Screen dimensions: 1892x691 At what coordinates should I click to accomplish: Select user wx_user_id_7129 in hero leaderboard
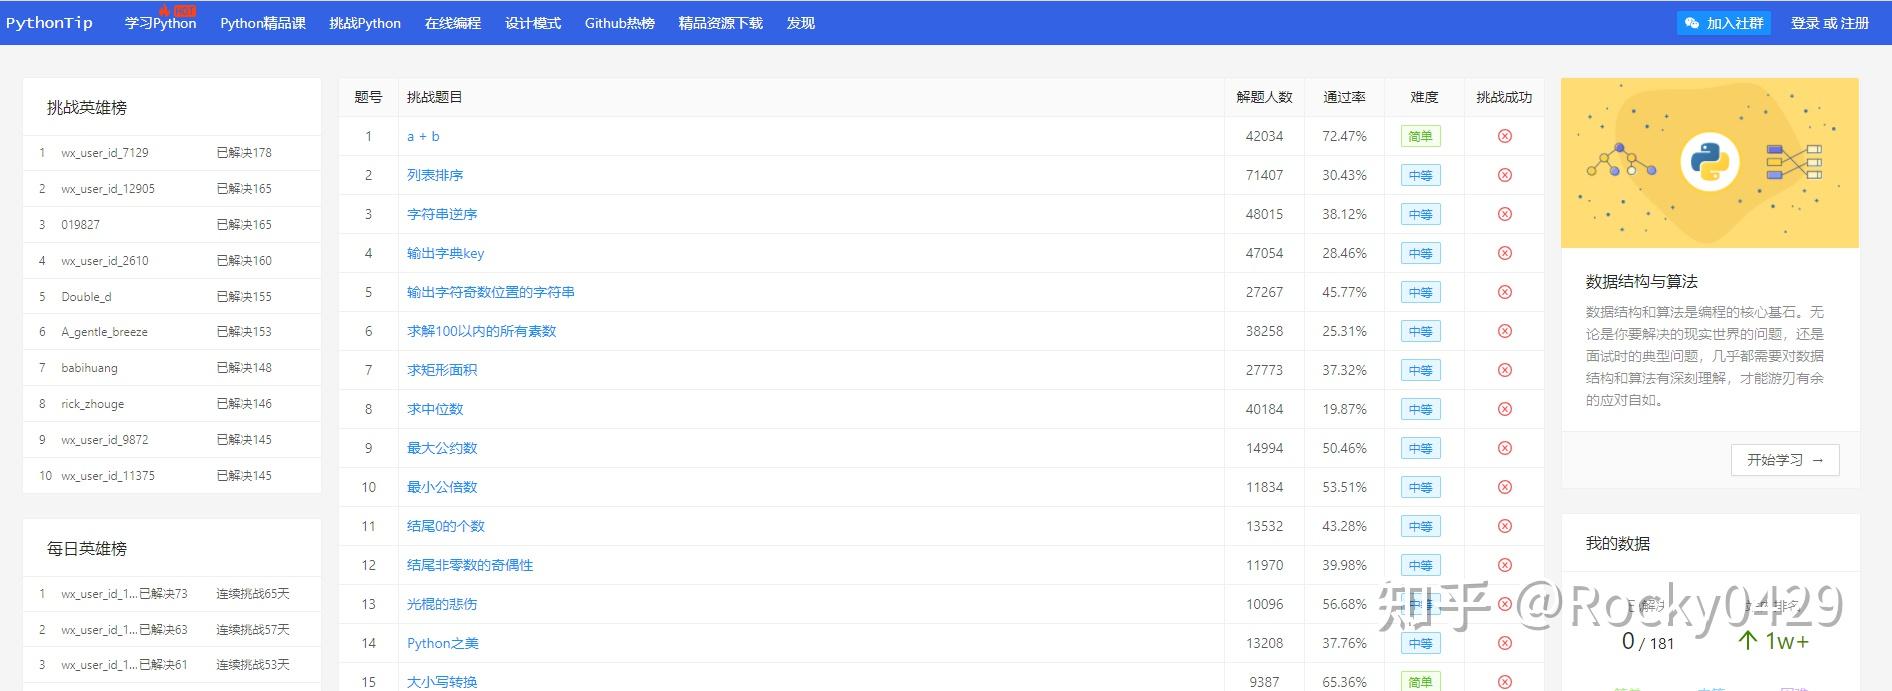104,153
